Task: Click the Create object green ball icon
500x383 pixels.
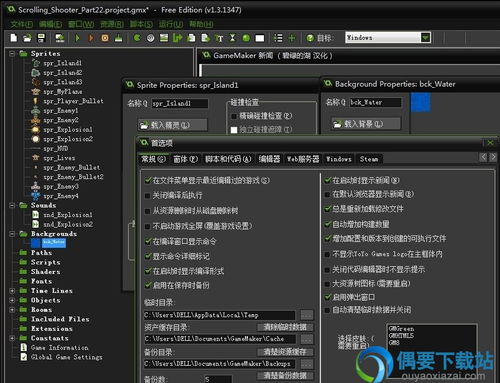Action: click(x=246, y=38)
